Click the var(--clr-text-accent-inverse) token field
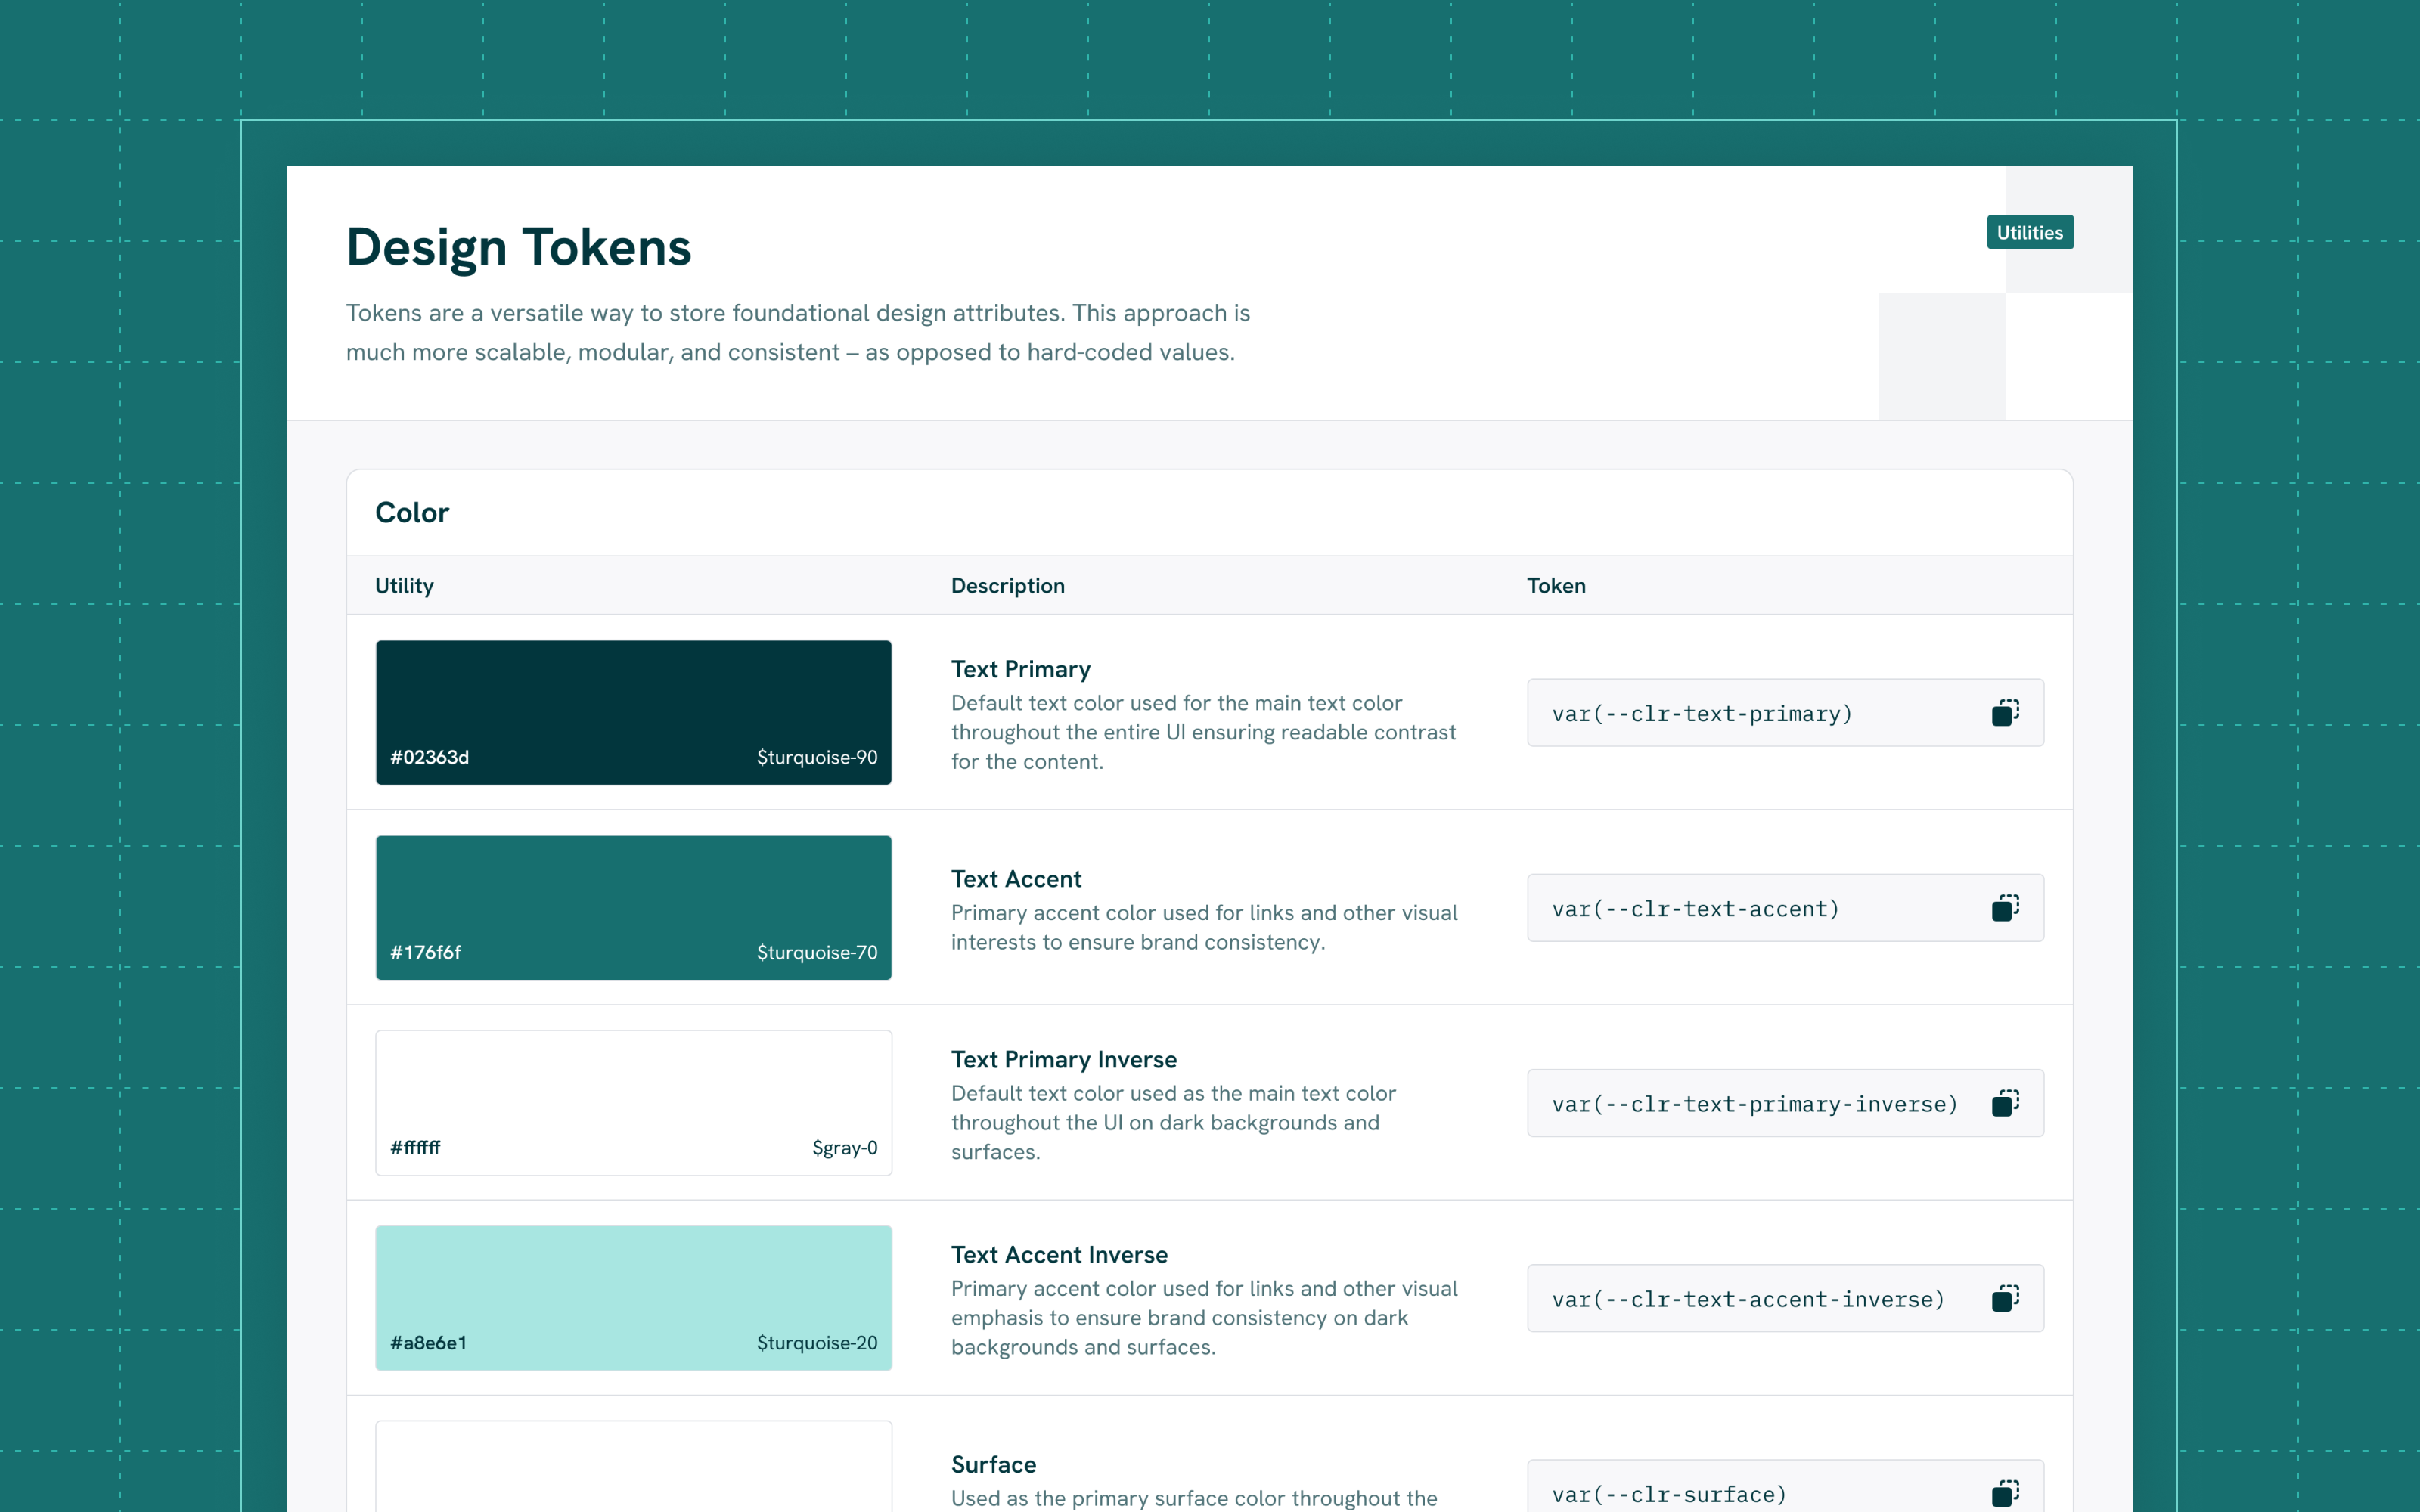This screenshot has height=1512, width=2420. click(1748, 1299)
